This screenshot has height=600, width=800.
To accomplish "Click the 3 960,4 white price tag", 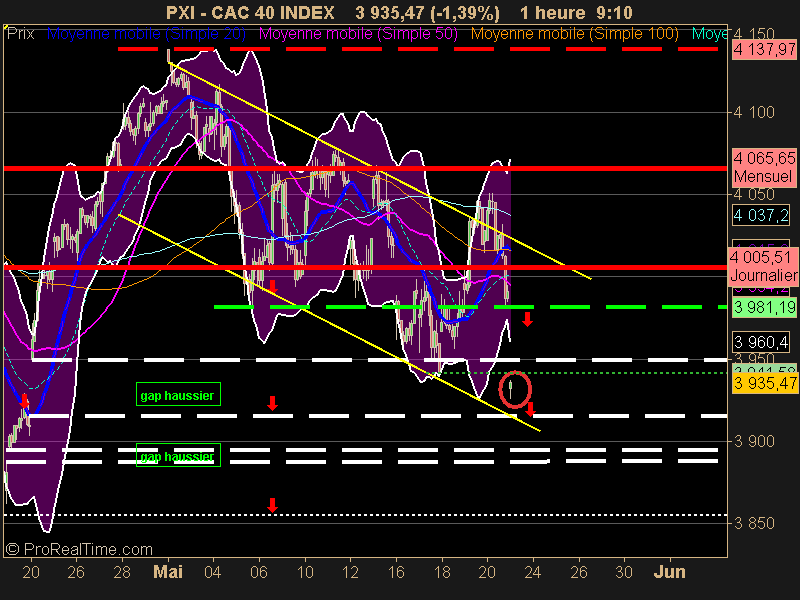I will click(x=761, y=341).
